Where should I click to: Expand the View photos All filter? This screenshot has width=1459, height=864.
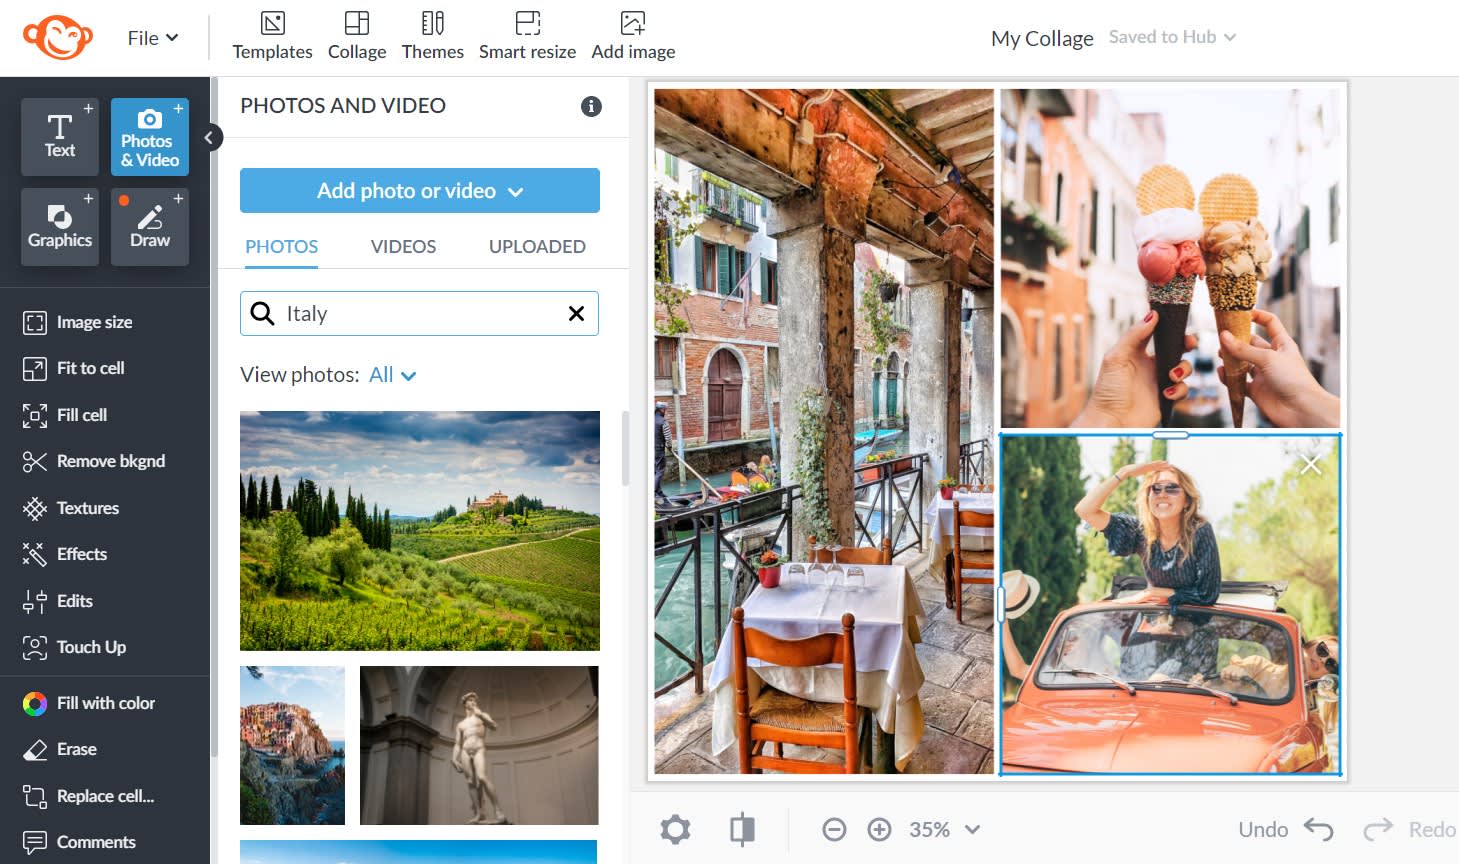pyautogui.click(x=393, y=375)
